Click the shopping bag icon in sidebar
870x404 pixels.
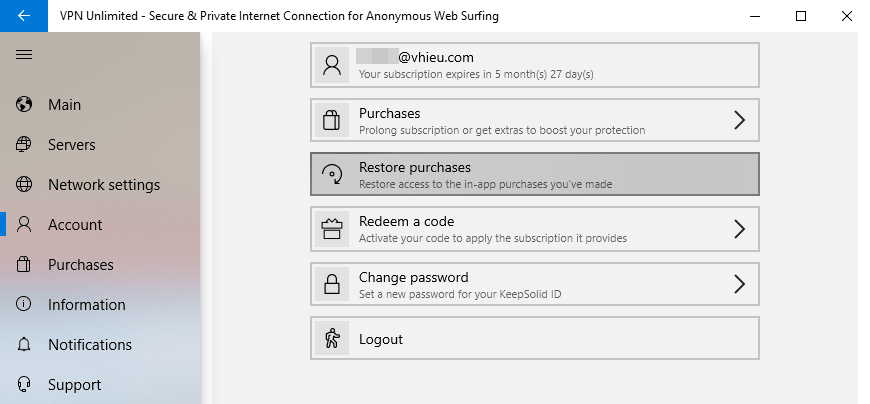(24, 264)
